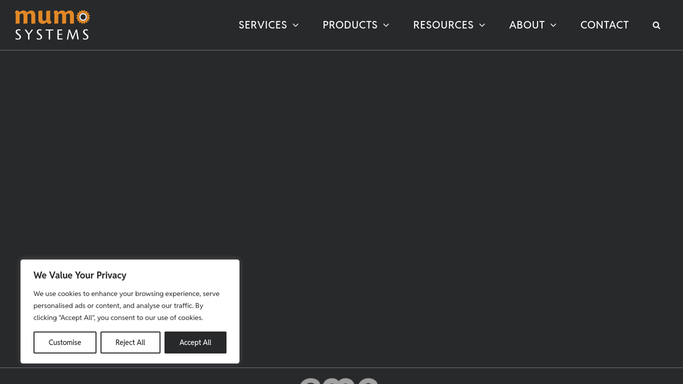683x384 pixels.
Task: Expand the About menu chevron
Action: [554, 25]
